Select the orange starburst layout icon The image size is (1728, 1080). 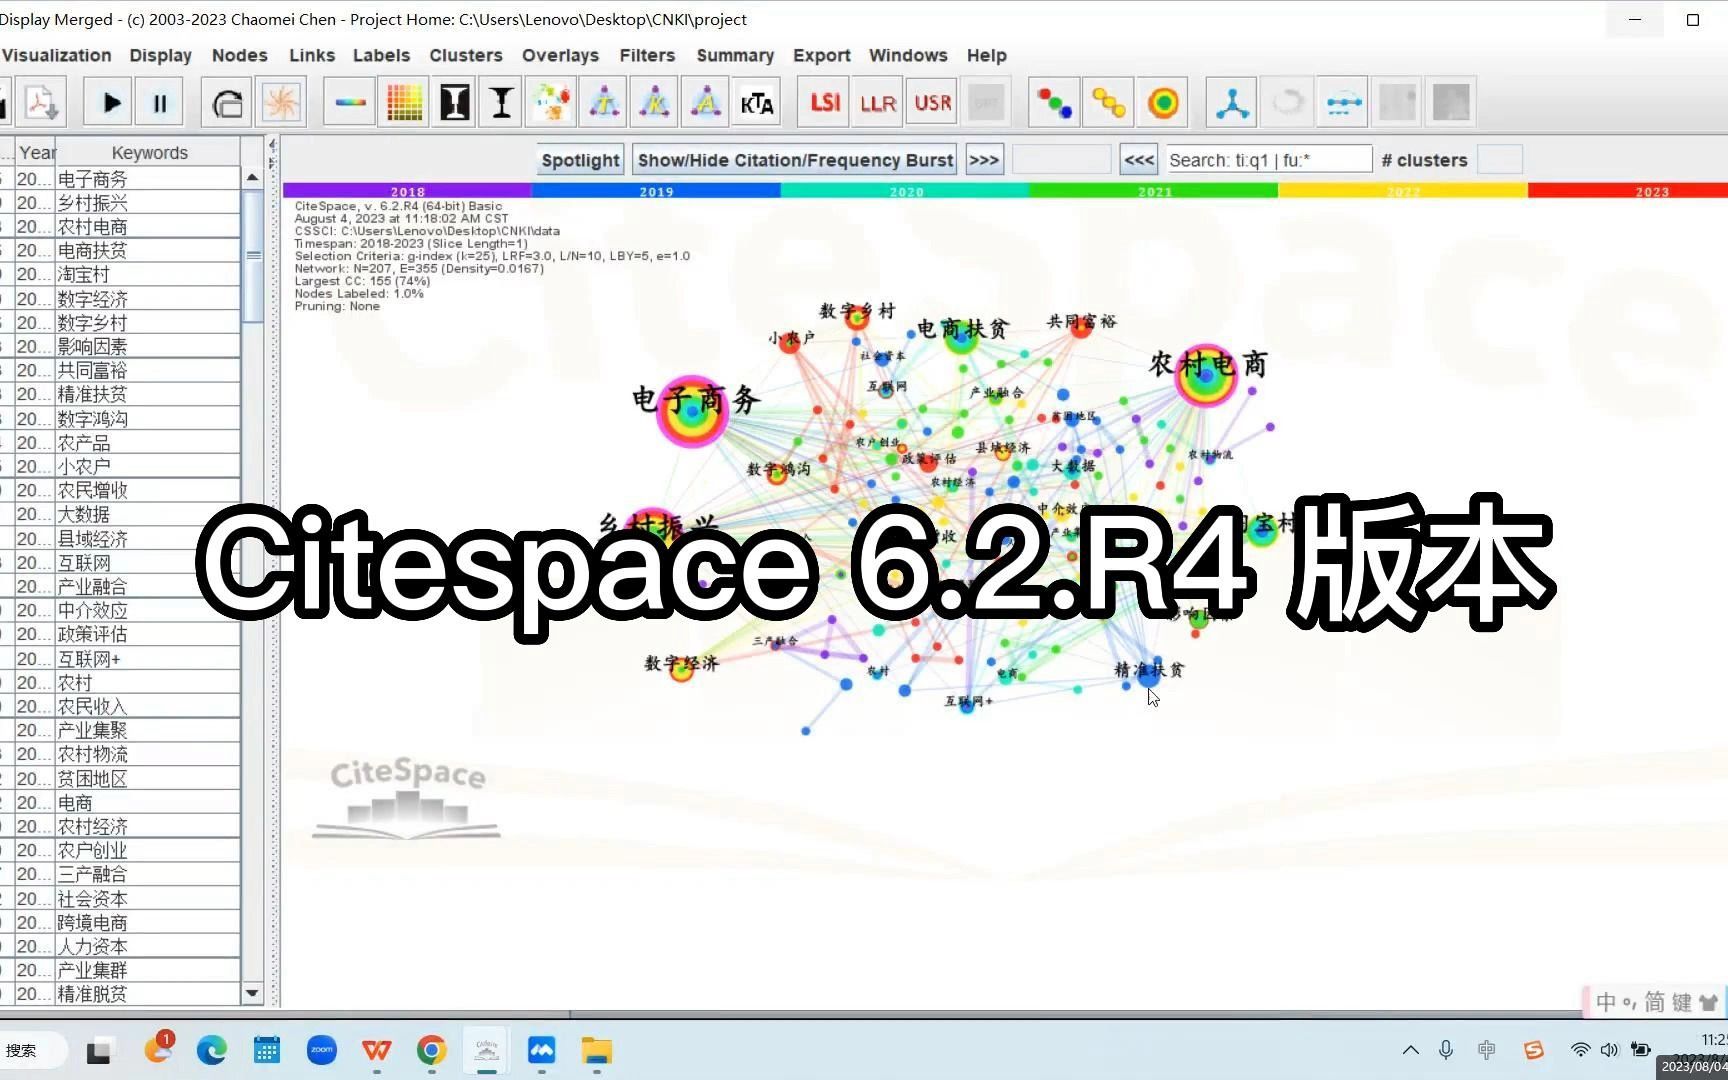click(280, 102)
